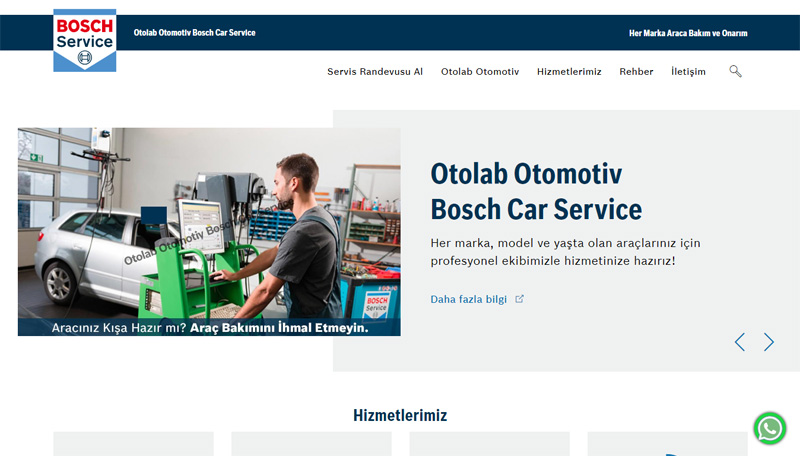The width and height of the screenshot is (800, 456).
Task: Open WhatsApp chat button
Action: 769,428
